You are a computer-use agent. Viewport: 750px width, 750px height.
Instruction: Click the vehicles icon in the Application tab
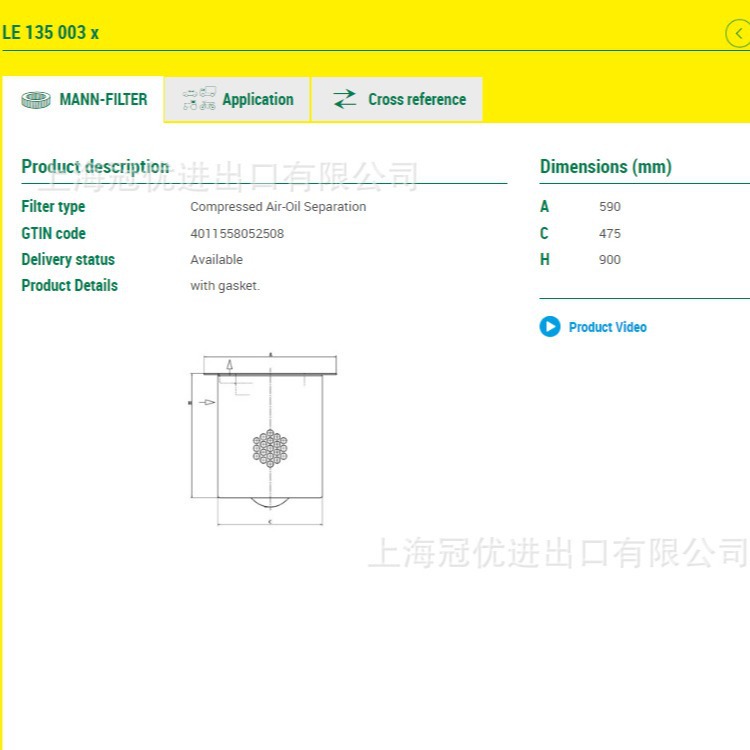(x=199, y=99)
